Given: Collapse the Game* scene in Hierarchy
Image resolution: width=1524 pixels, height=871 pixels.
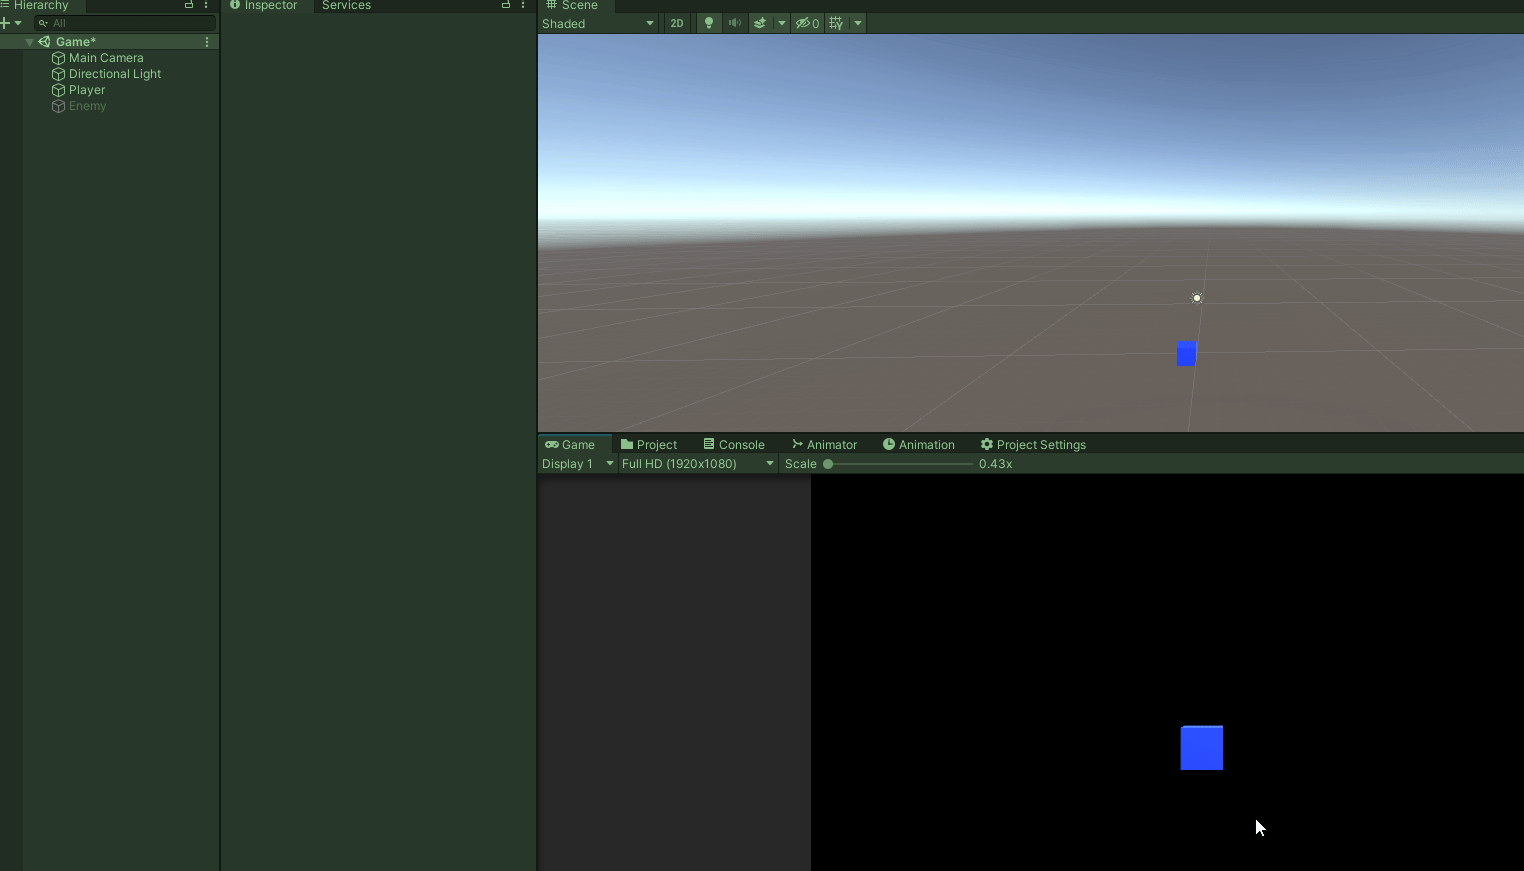Looking at the screenshot, I should pyautogui.click(x=29, y=41).
